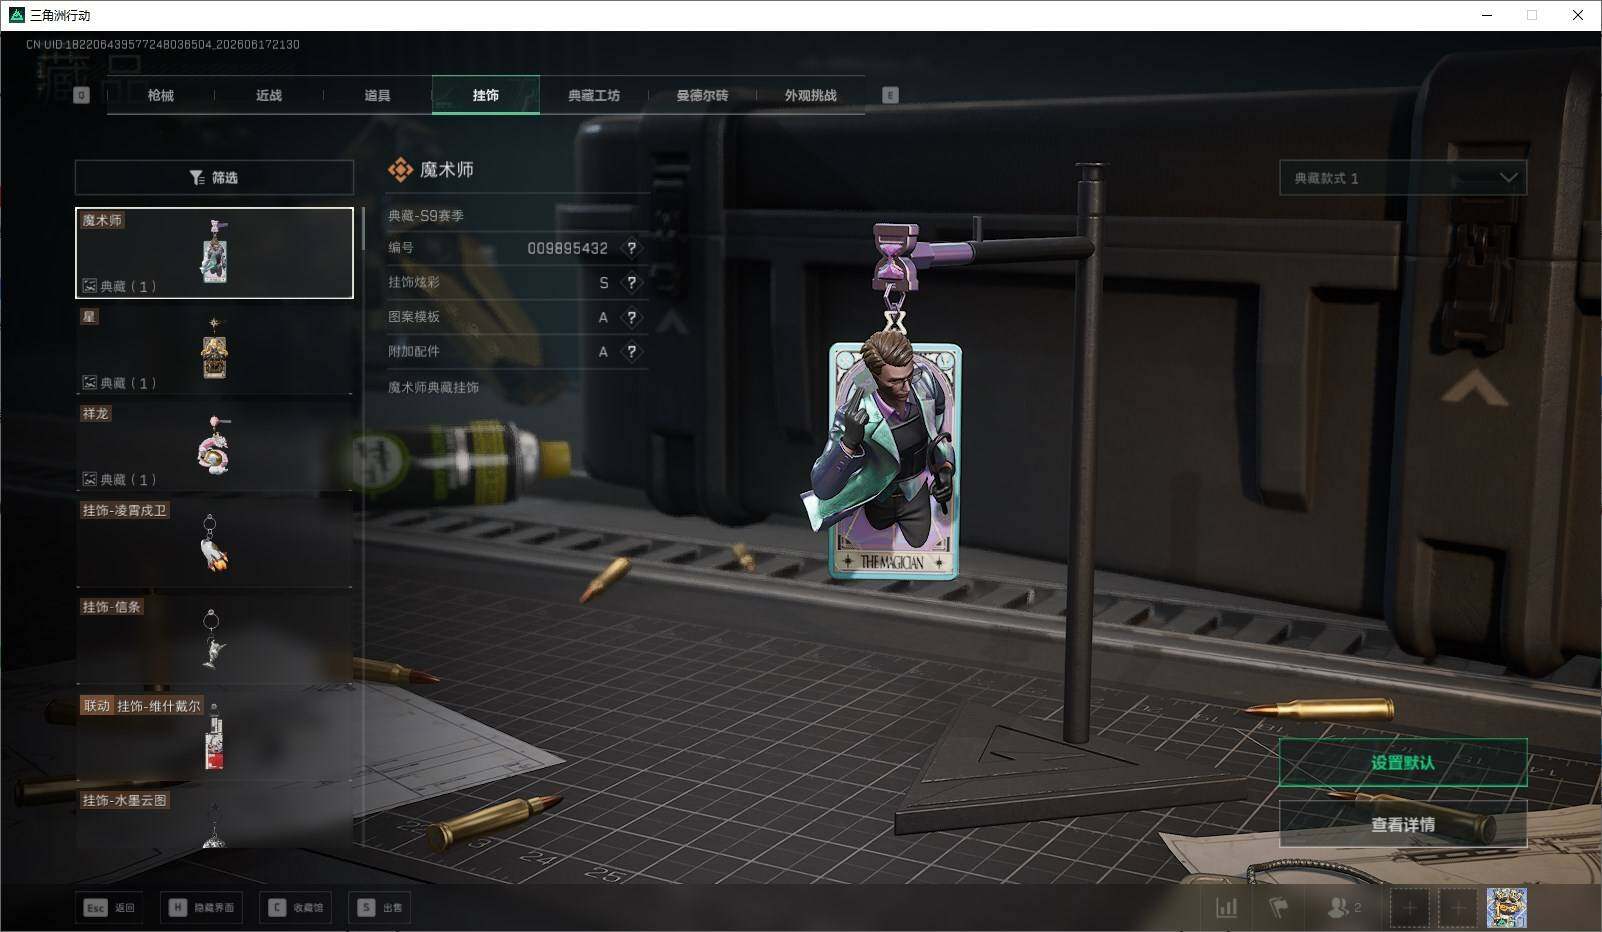The height and width of the screenshot is (932, 1602).
Task: Select the 挂饰 tab
Action: click(486, 95)
